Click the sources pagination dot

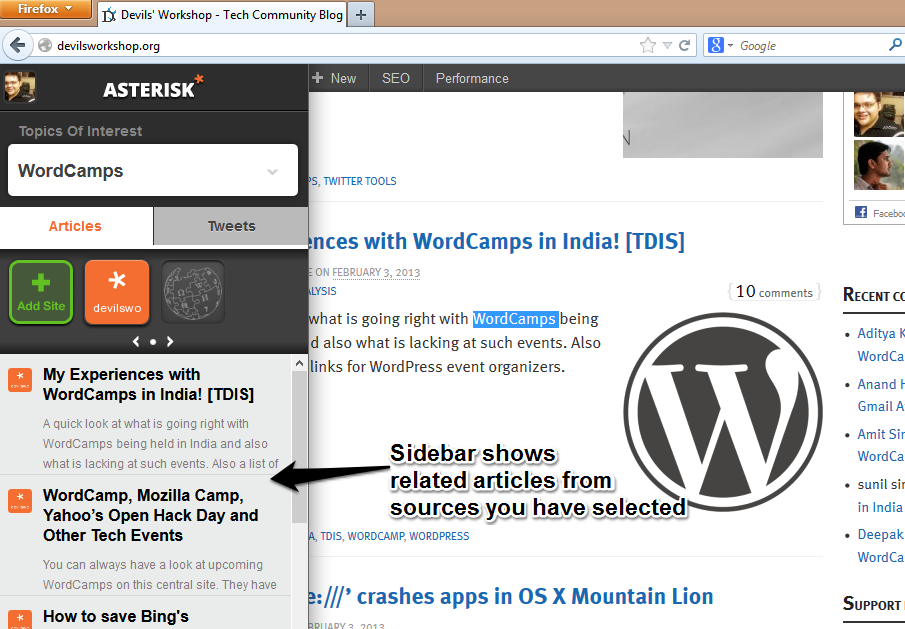[x=153, y=342]
